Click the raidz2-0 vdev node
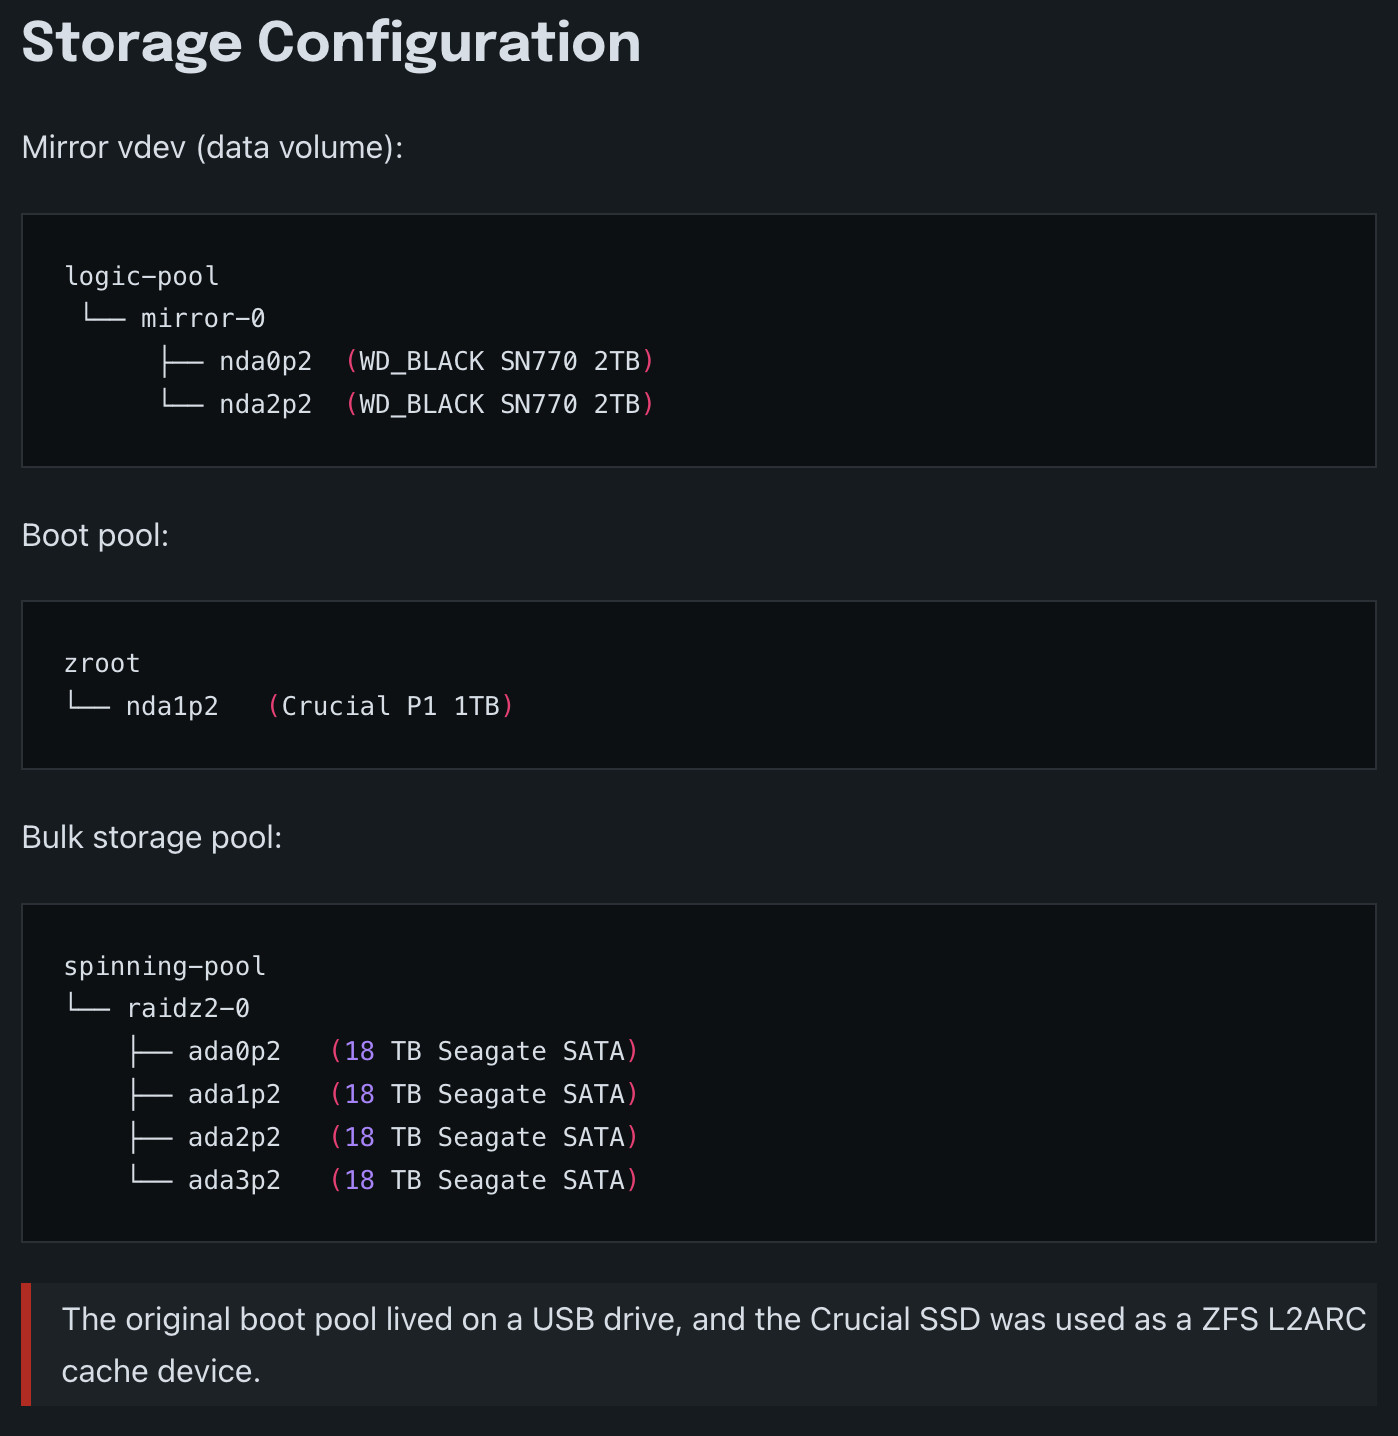 click(188, 1008)
